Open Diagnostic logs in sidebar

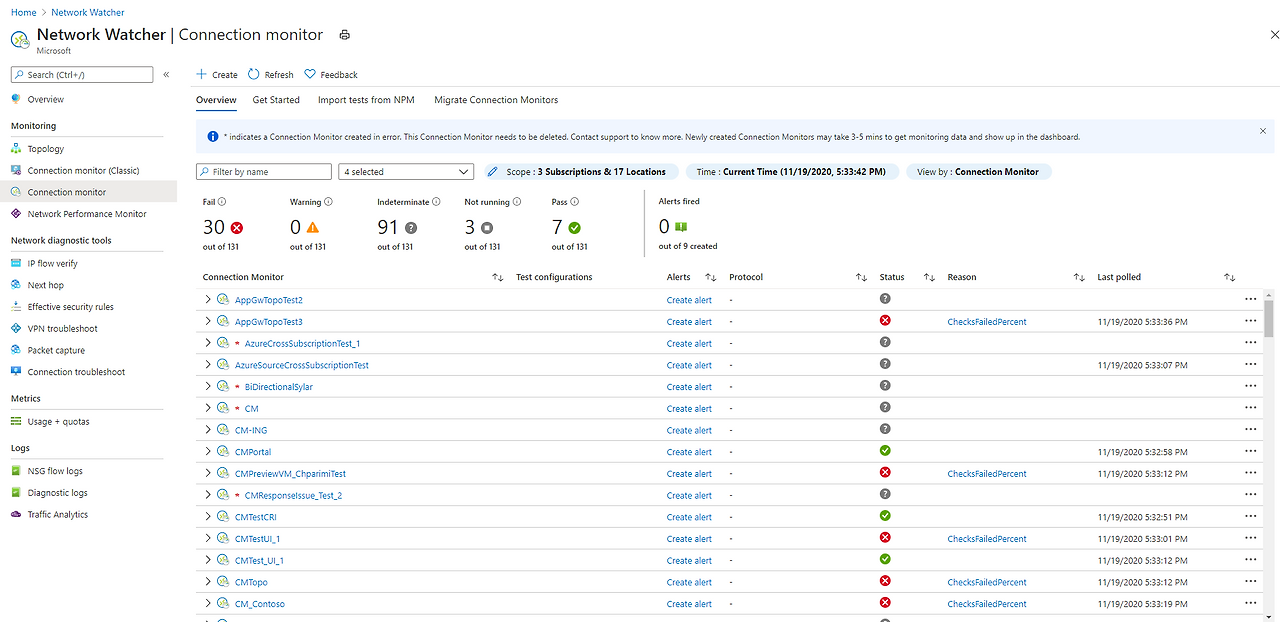[58, 493]
